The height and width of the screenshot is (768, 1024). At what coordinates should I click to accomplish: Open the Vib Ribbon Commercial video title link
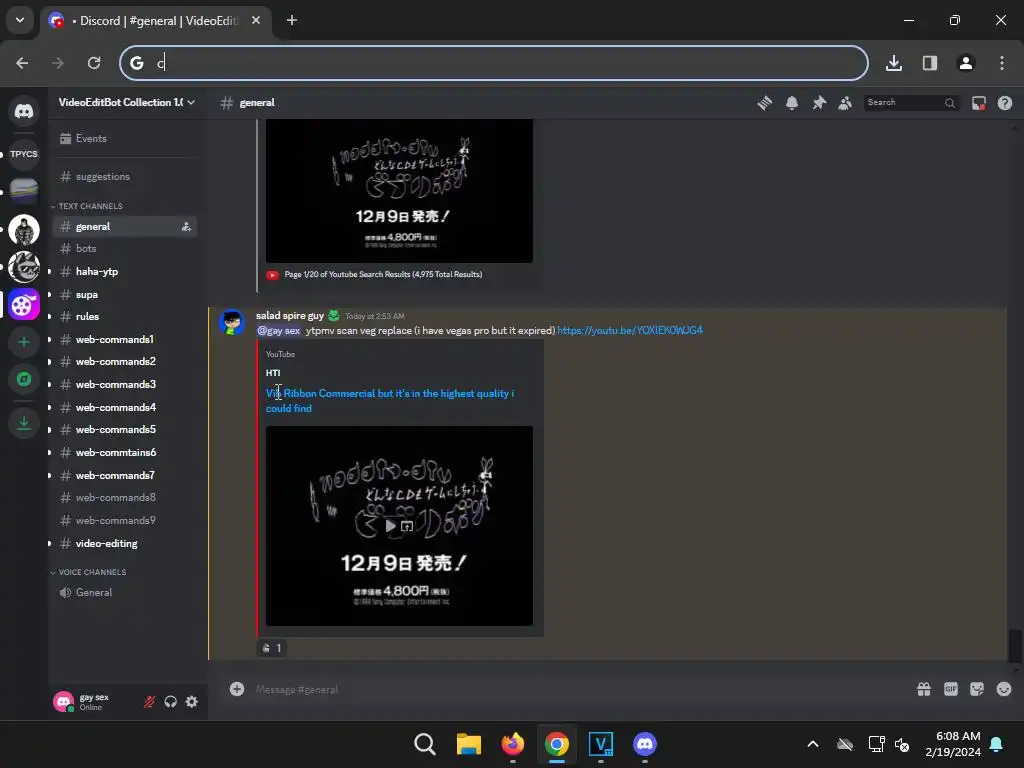pyautogui.click(x=390, y=400)
